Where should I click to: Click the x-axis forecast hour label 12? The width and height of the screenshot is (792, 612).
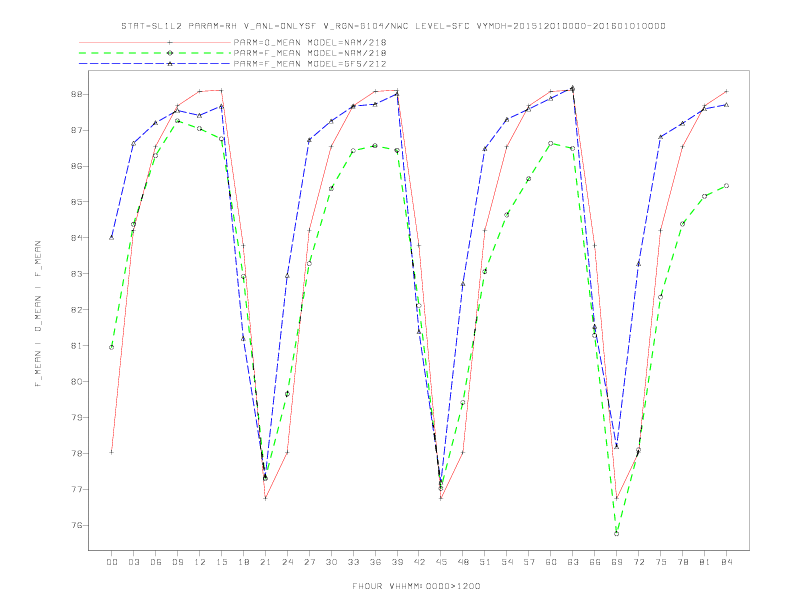(200, 562)
